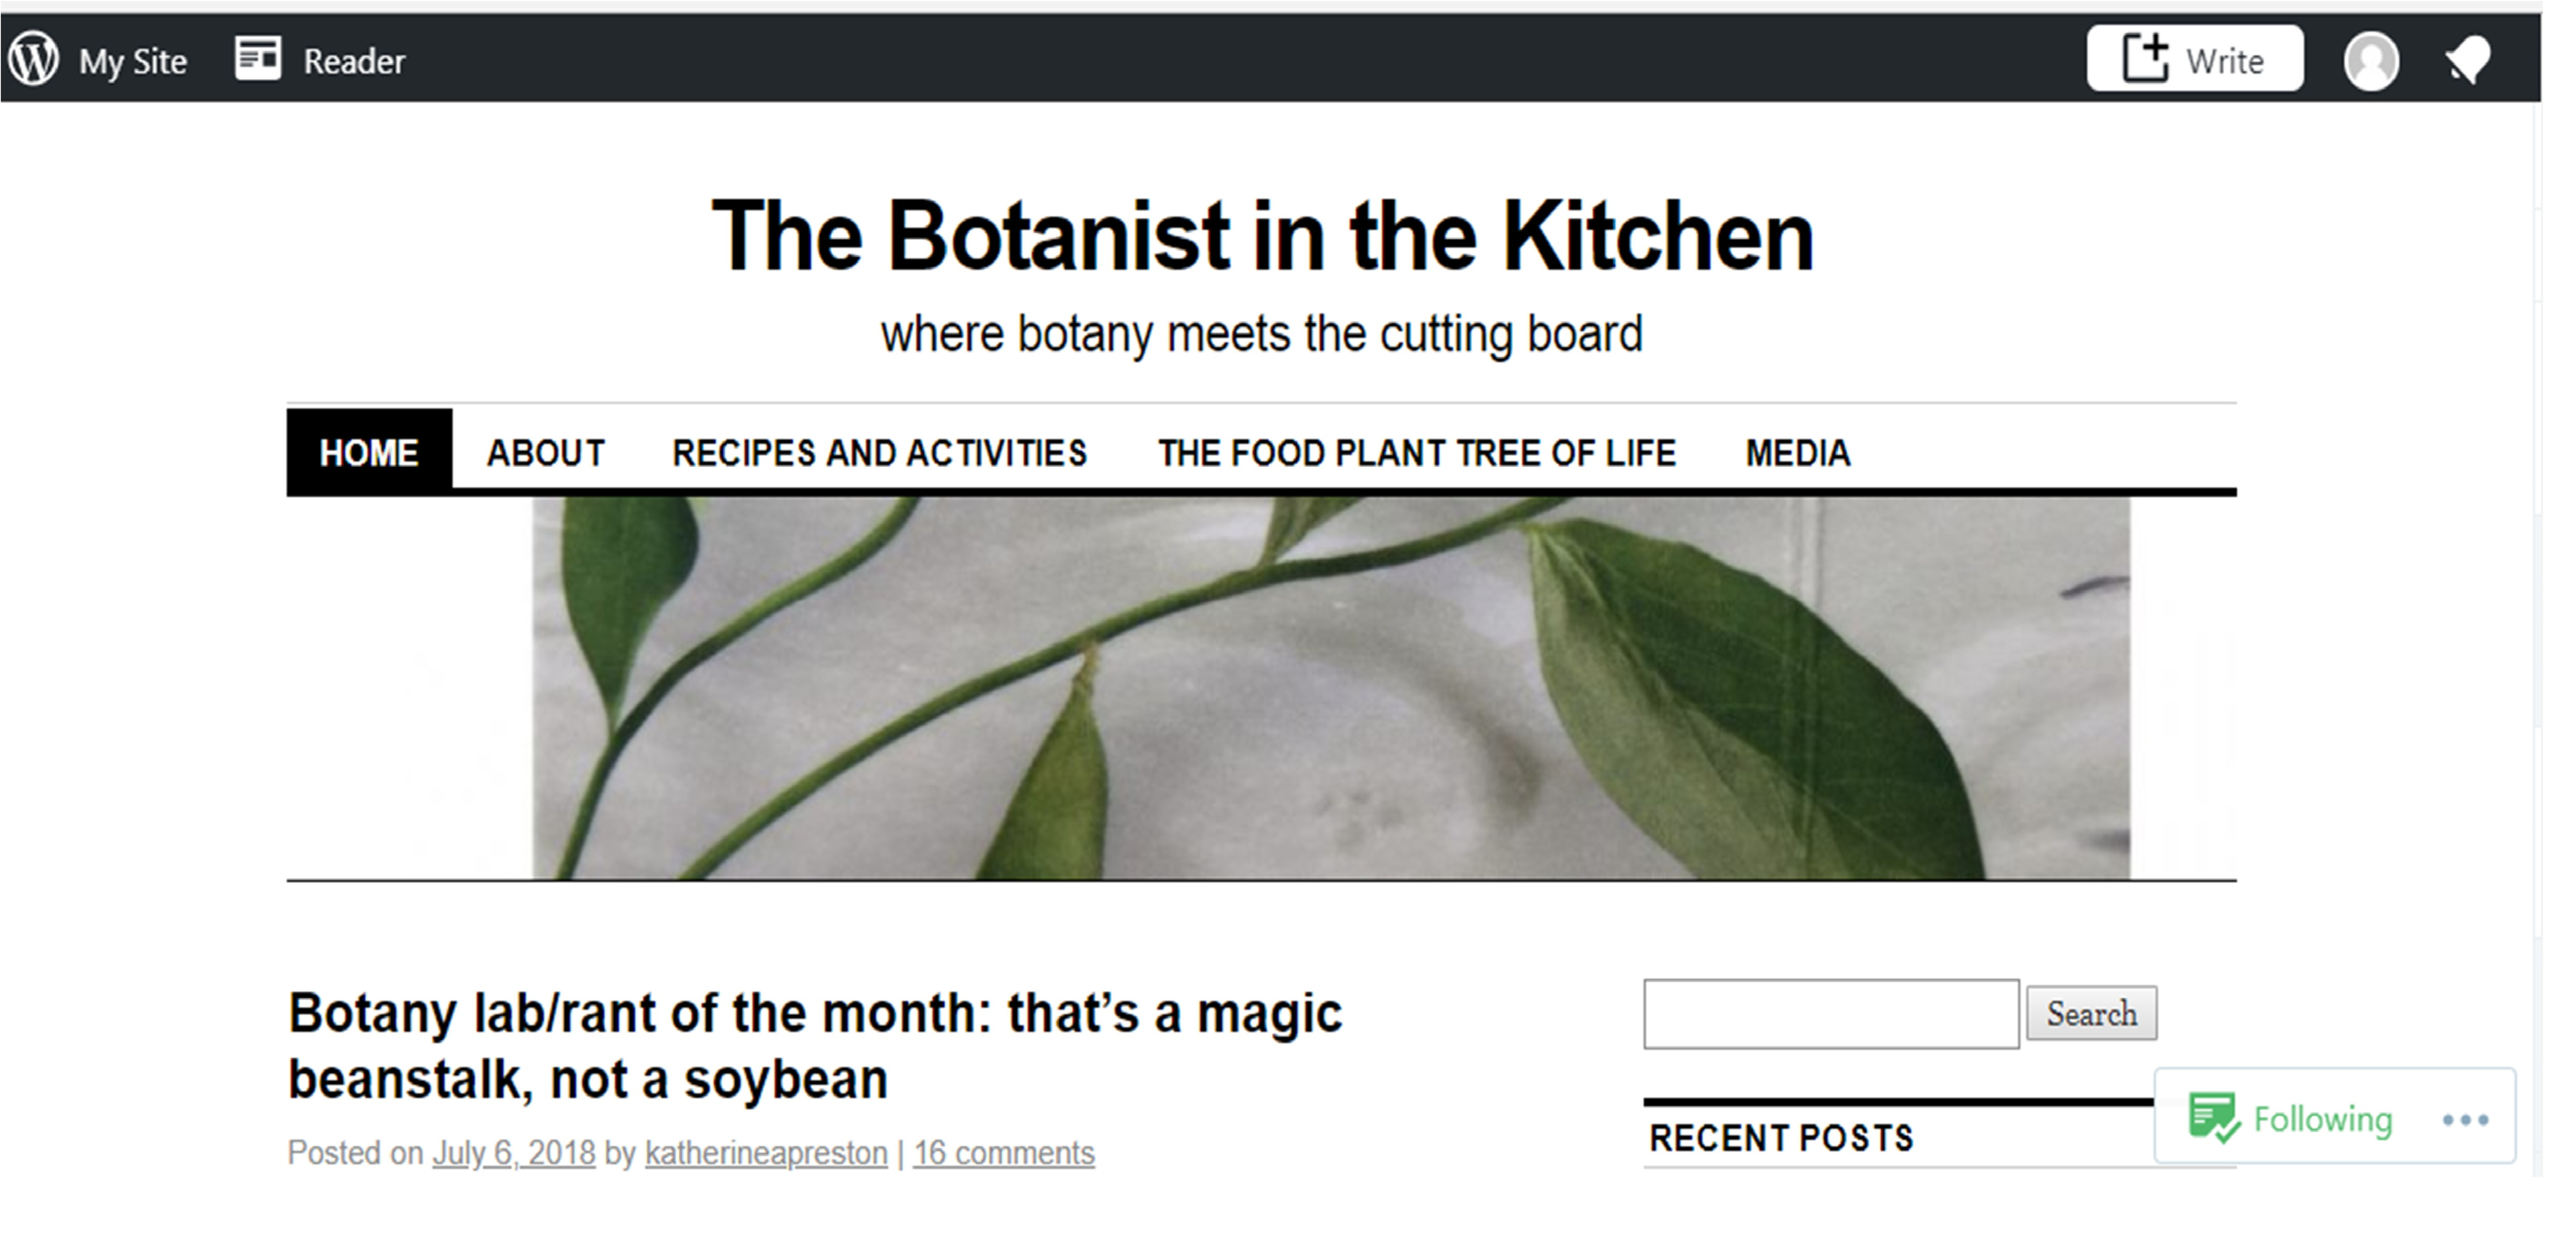Screen dimensions: 2576x1246
Task: Open The Food Plant Tree of Life
Action: tap(1416, 453)
